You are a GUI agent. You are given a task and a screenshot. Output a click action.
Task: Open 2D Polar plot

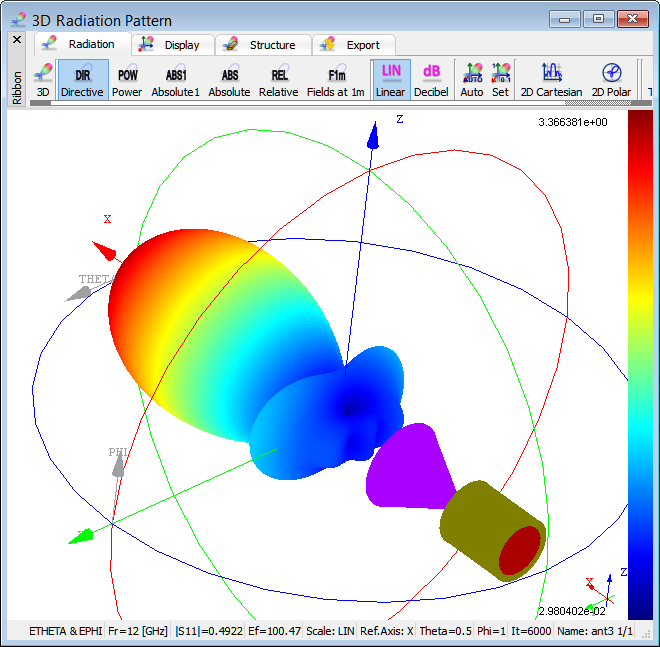(612, 79)
